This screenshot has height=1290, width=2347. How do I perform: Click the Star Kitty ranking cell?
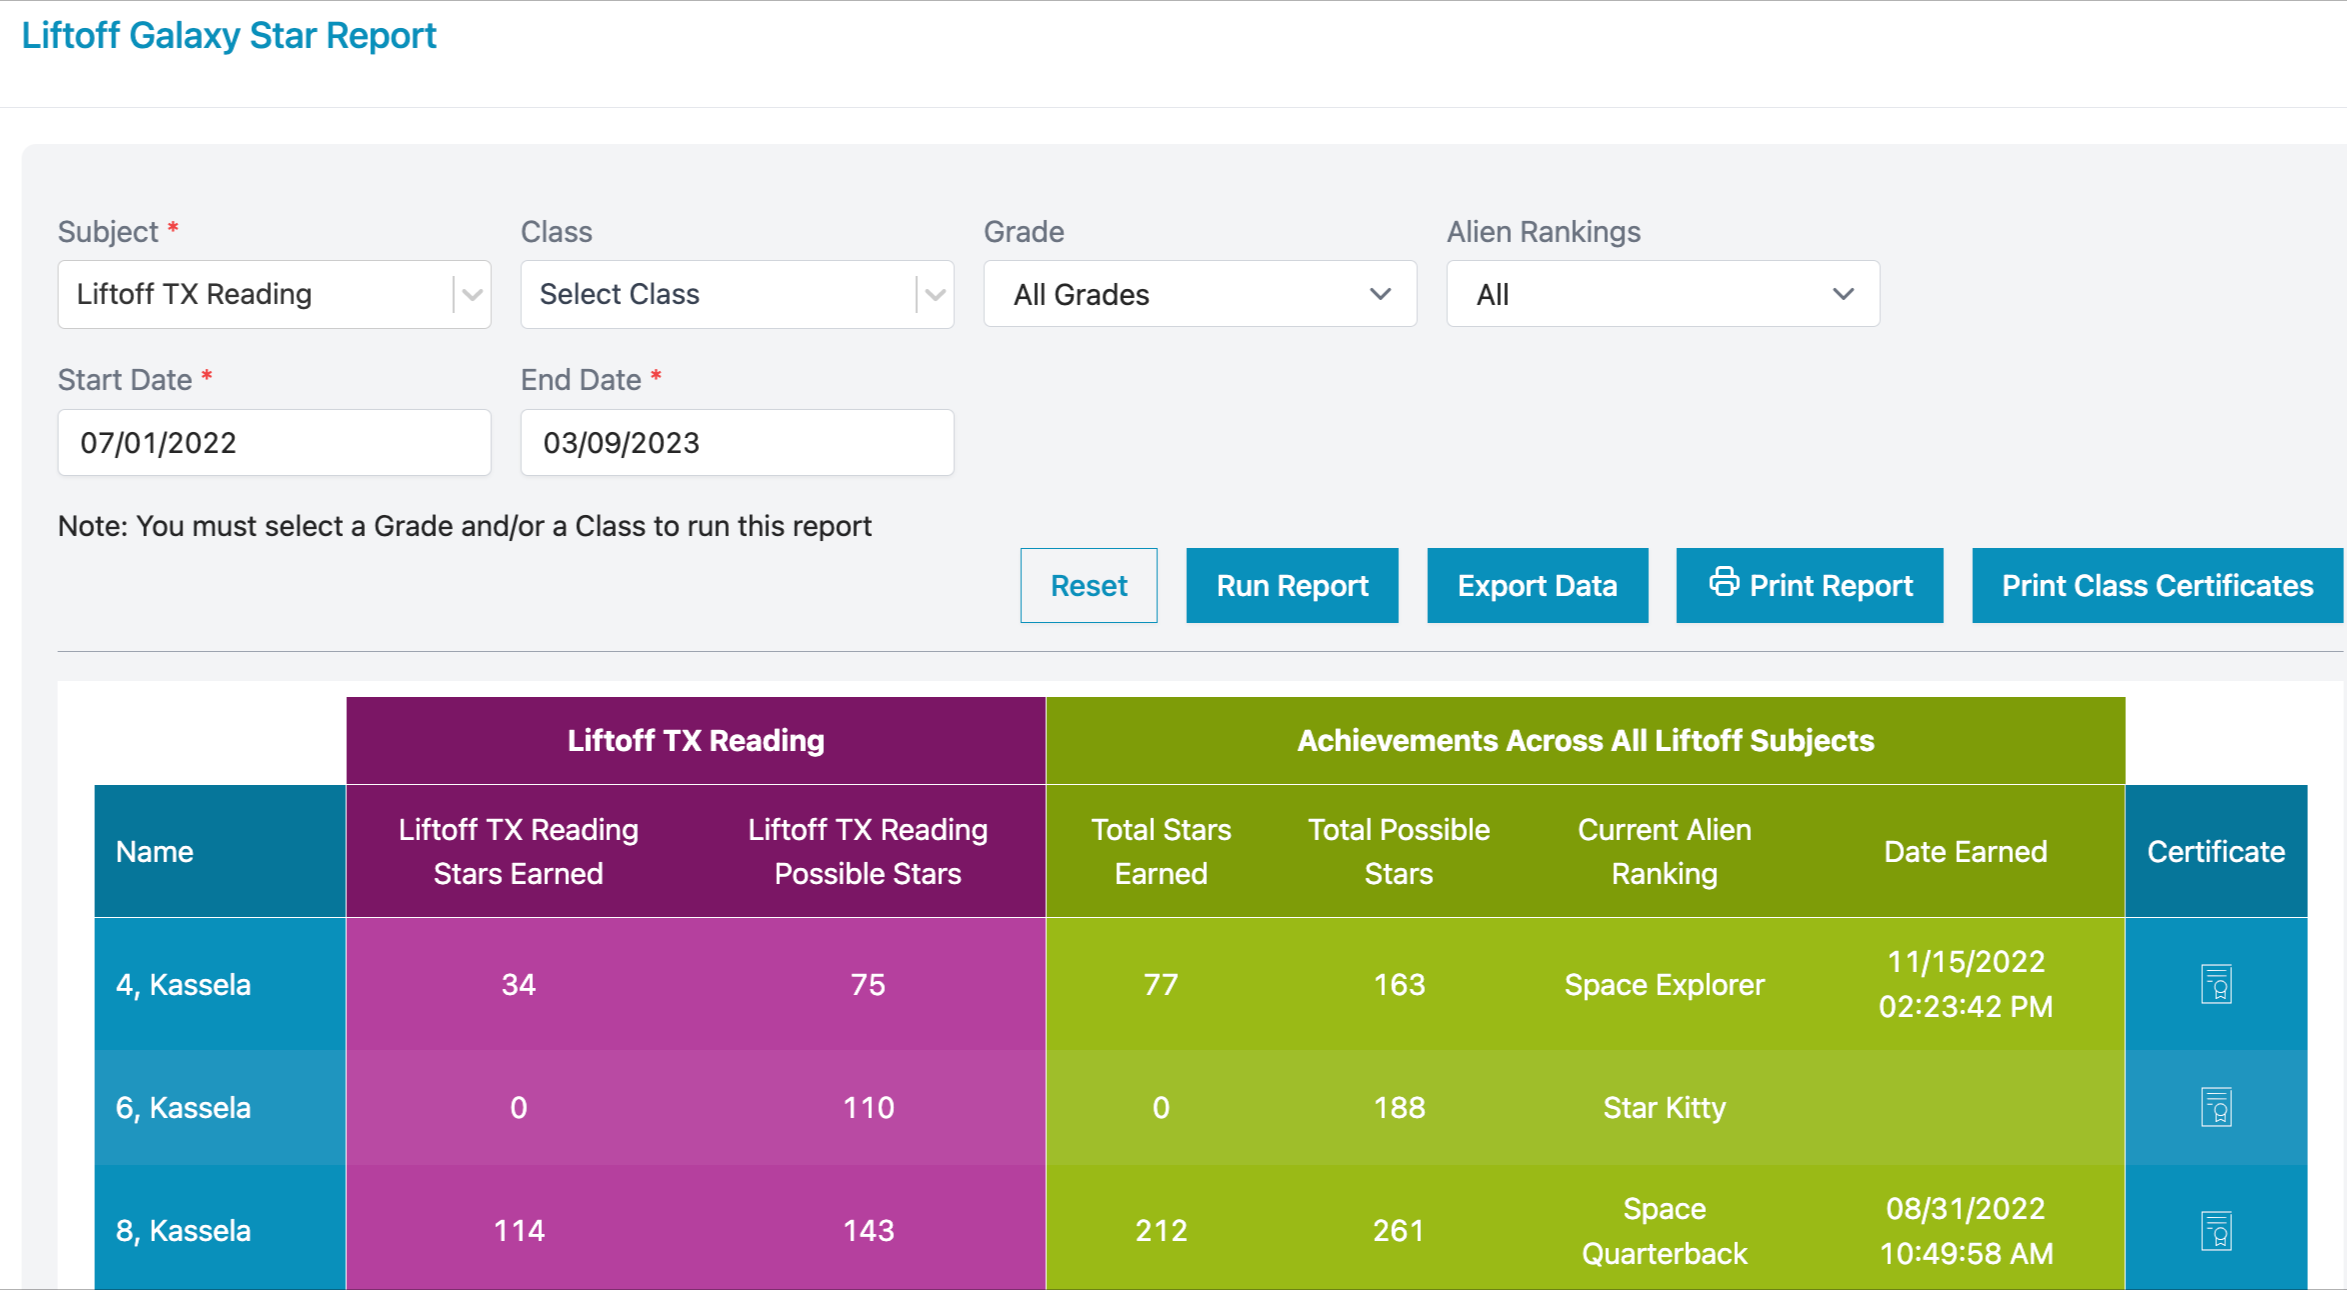click(x=1664, y=1107)
